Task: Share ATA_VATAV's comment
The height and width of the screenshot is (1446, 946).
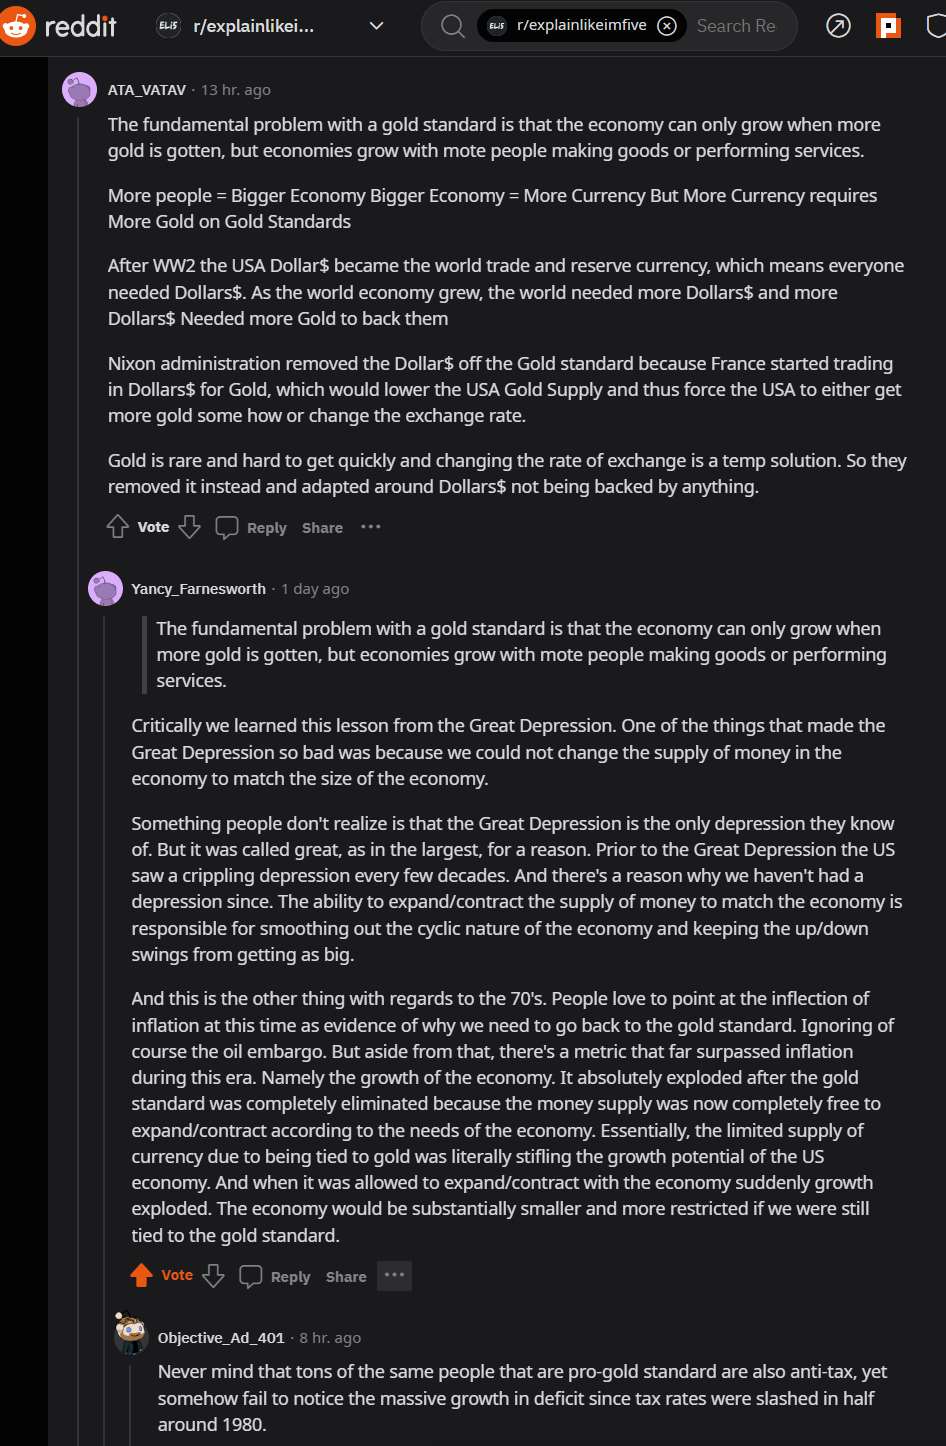Action: pos(322,528)
